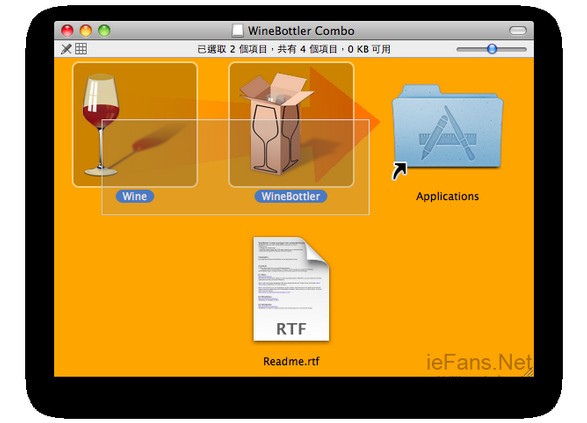The height and width of the screenshot is (423, 587).
Task: Minimize the window with the yellow button
Action: pyautogui.click(x=86, y=30)
